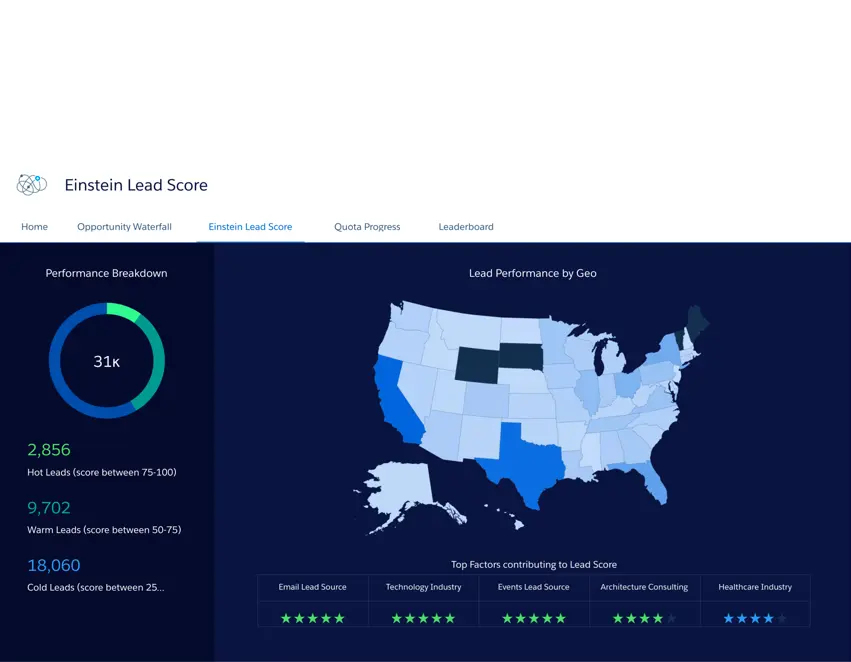This screenshot has width=851, height=662.
Task: Select the 18,060 cold leads value
Action: point(54,565)
